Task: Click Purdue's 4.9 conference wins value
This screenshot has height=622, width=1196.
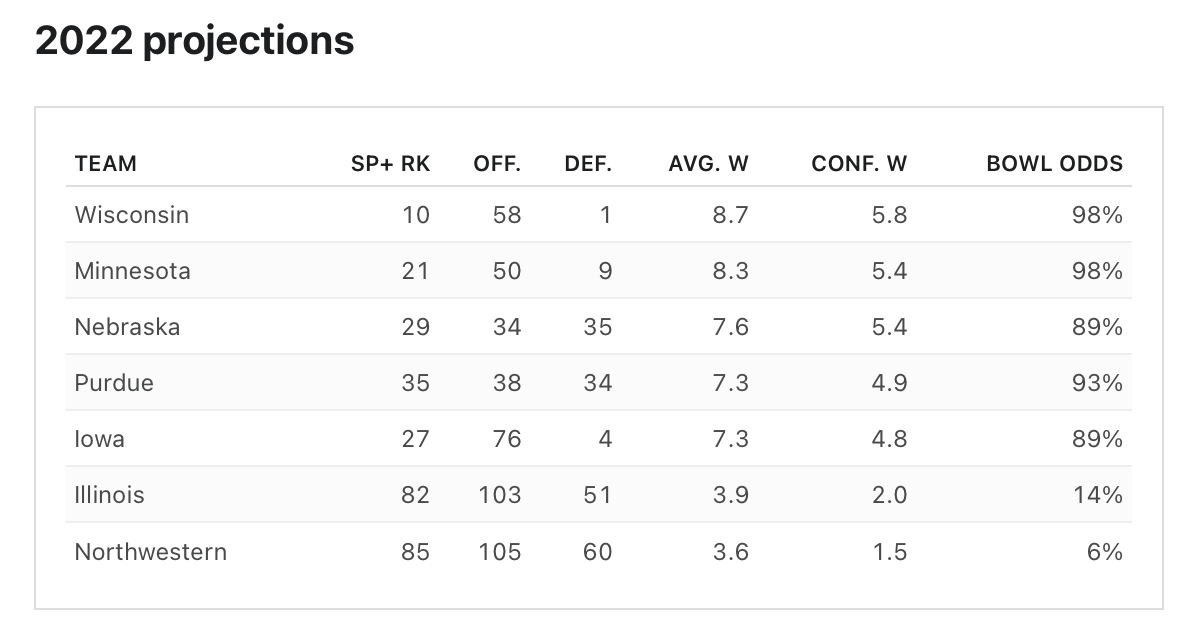Action: pos(888,383)
